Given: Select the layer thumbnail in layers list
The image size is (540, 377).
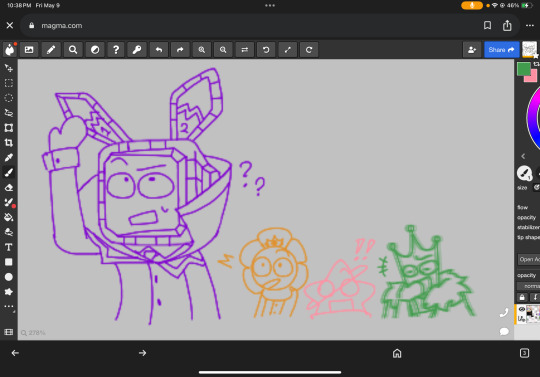Looking at the screenshot, I should (533, 314).
